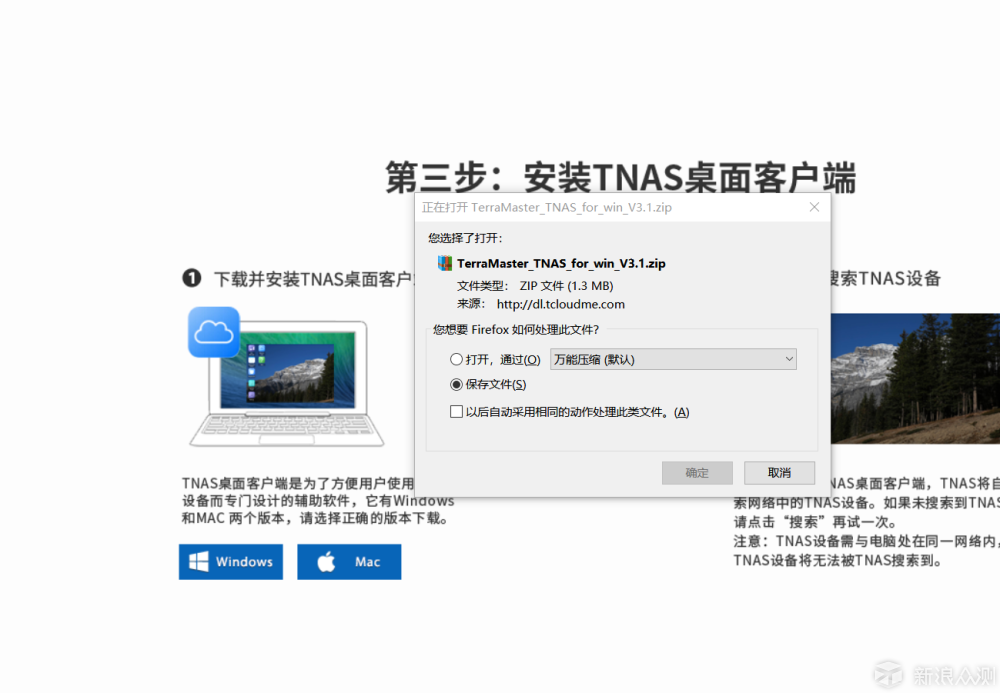Click the blue cloud TNAS client icon
Viewport: 1000px width, 693px height.
point(213,332)
